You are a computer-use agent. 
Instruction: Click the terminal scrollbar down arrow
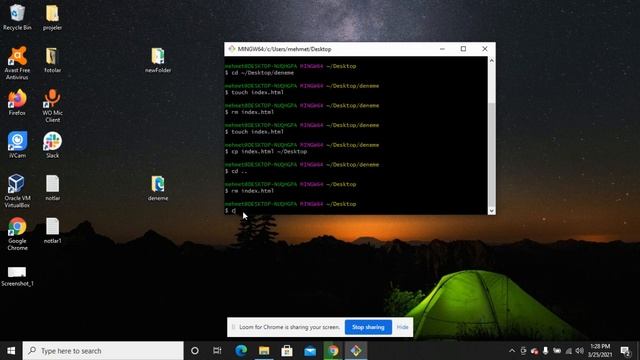coord(491,211)
